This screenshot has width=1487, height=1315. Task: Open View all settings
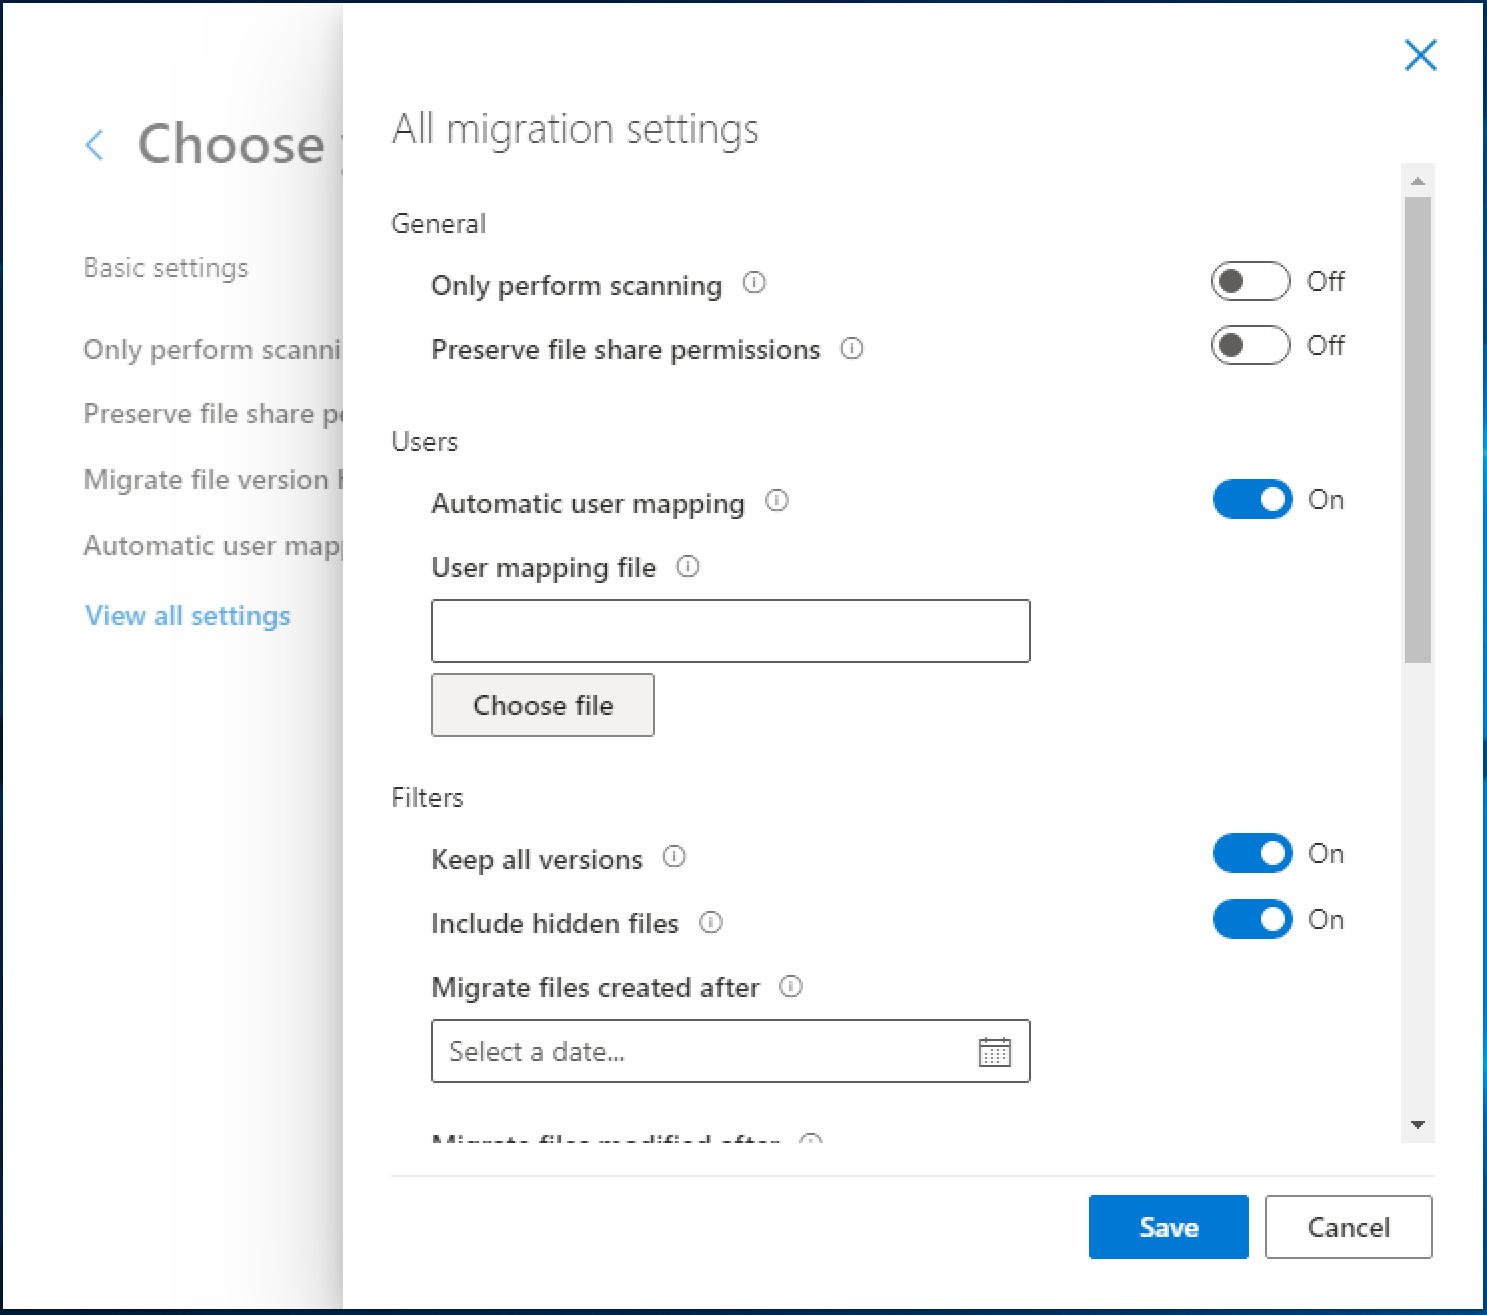(x=187, y=615)
